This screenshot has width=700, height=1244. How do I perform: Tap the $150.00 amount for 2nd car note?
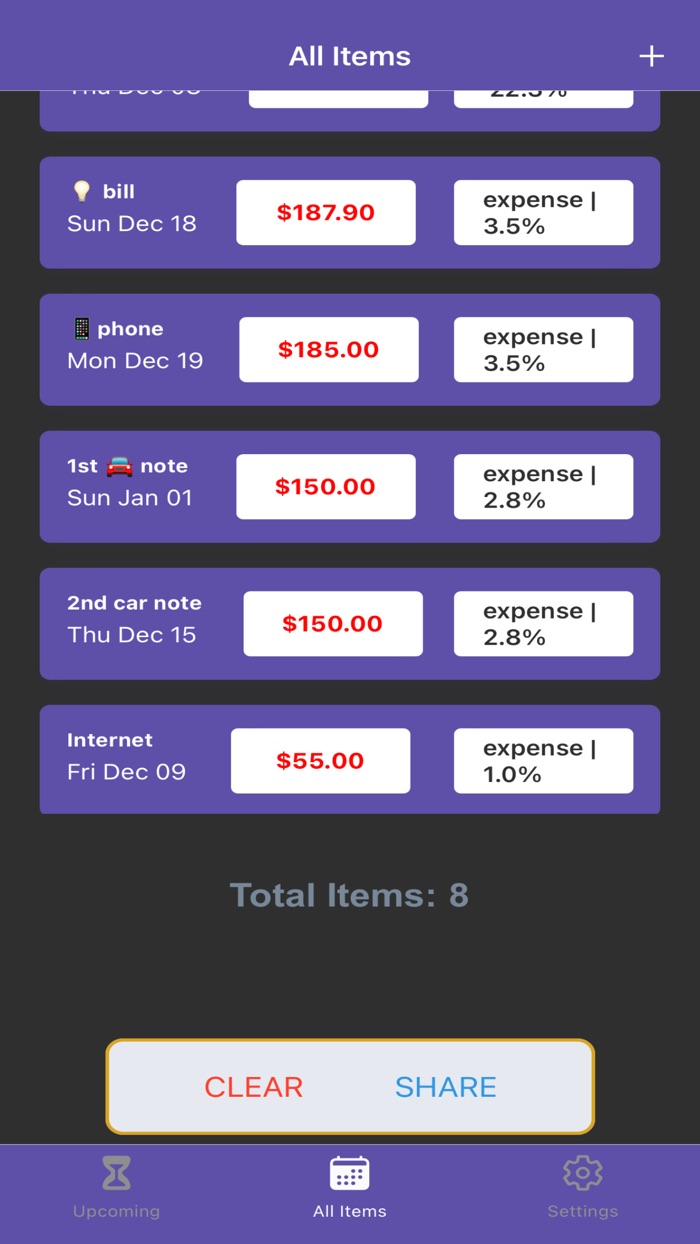coord(333,624)
